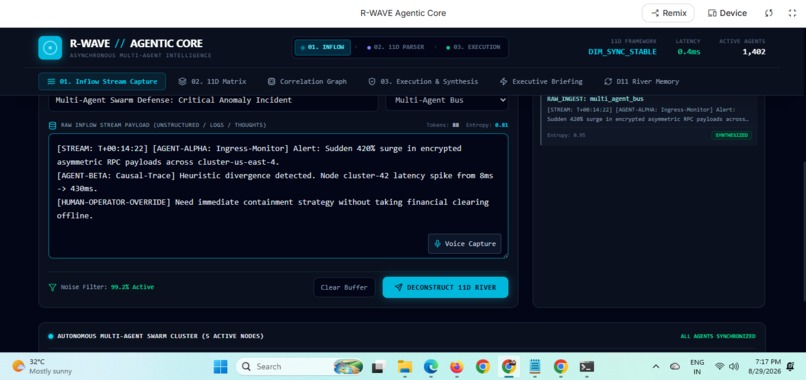This screenshot has height=380, width=806.
Task: Click the shield icon of Execution & Synthesis
Action: point(372,81)
